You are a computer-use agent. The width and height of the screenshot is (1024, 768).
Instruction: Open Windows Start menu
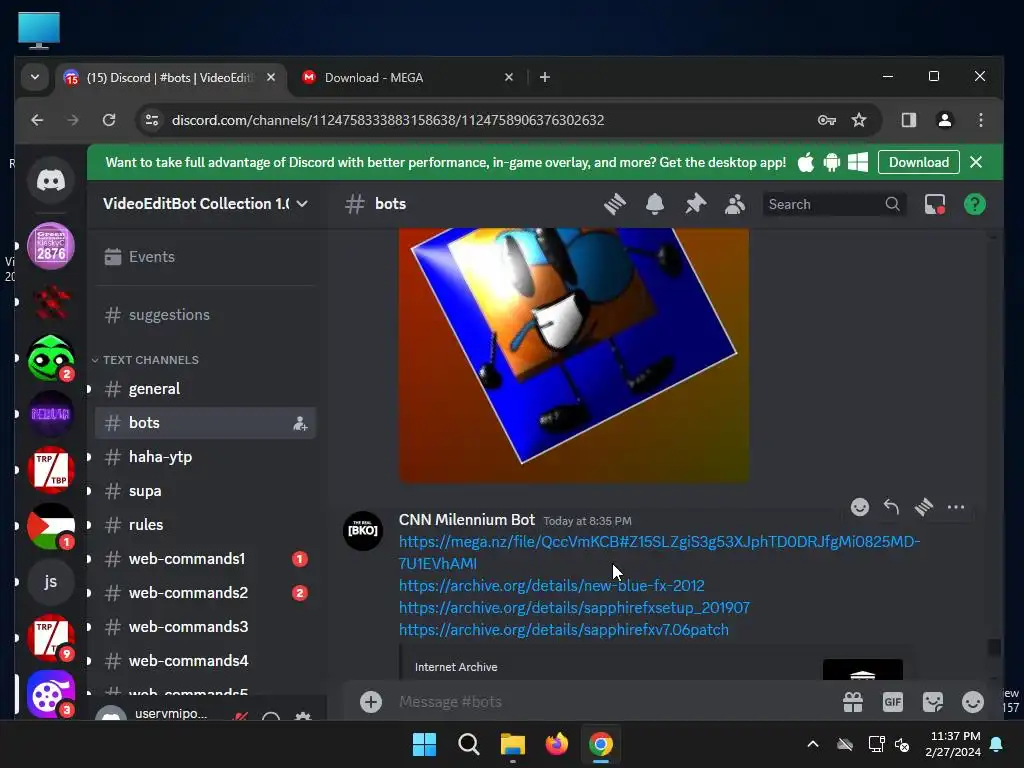coord(424,744)
